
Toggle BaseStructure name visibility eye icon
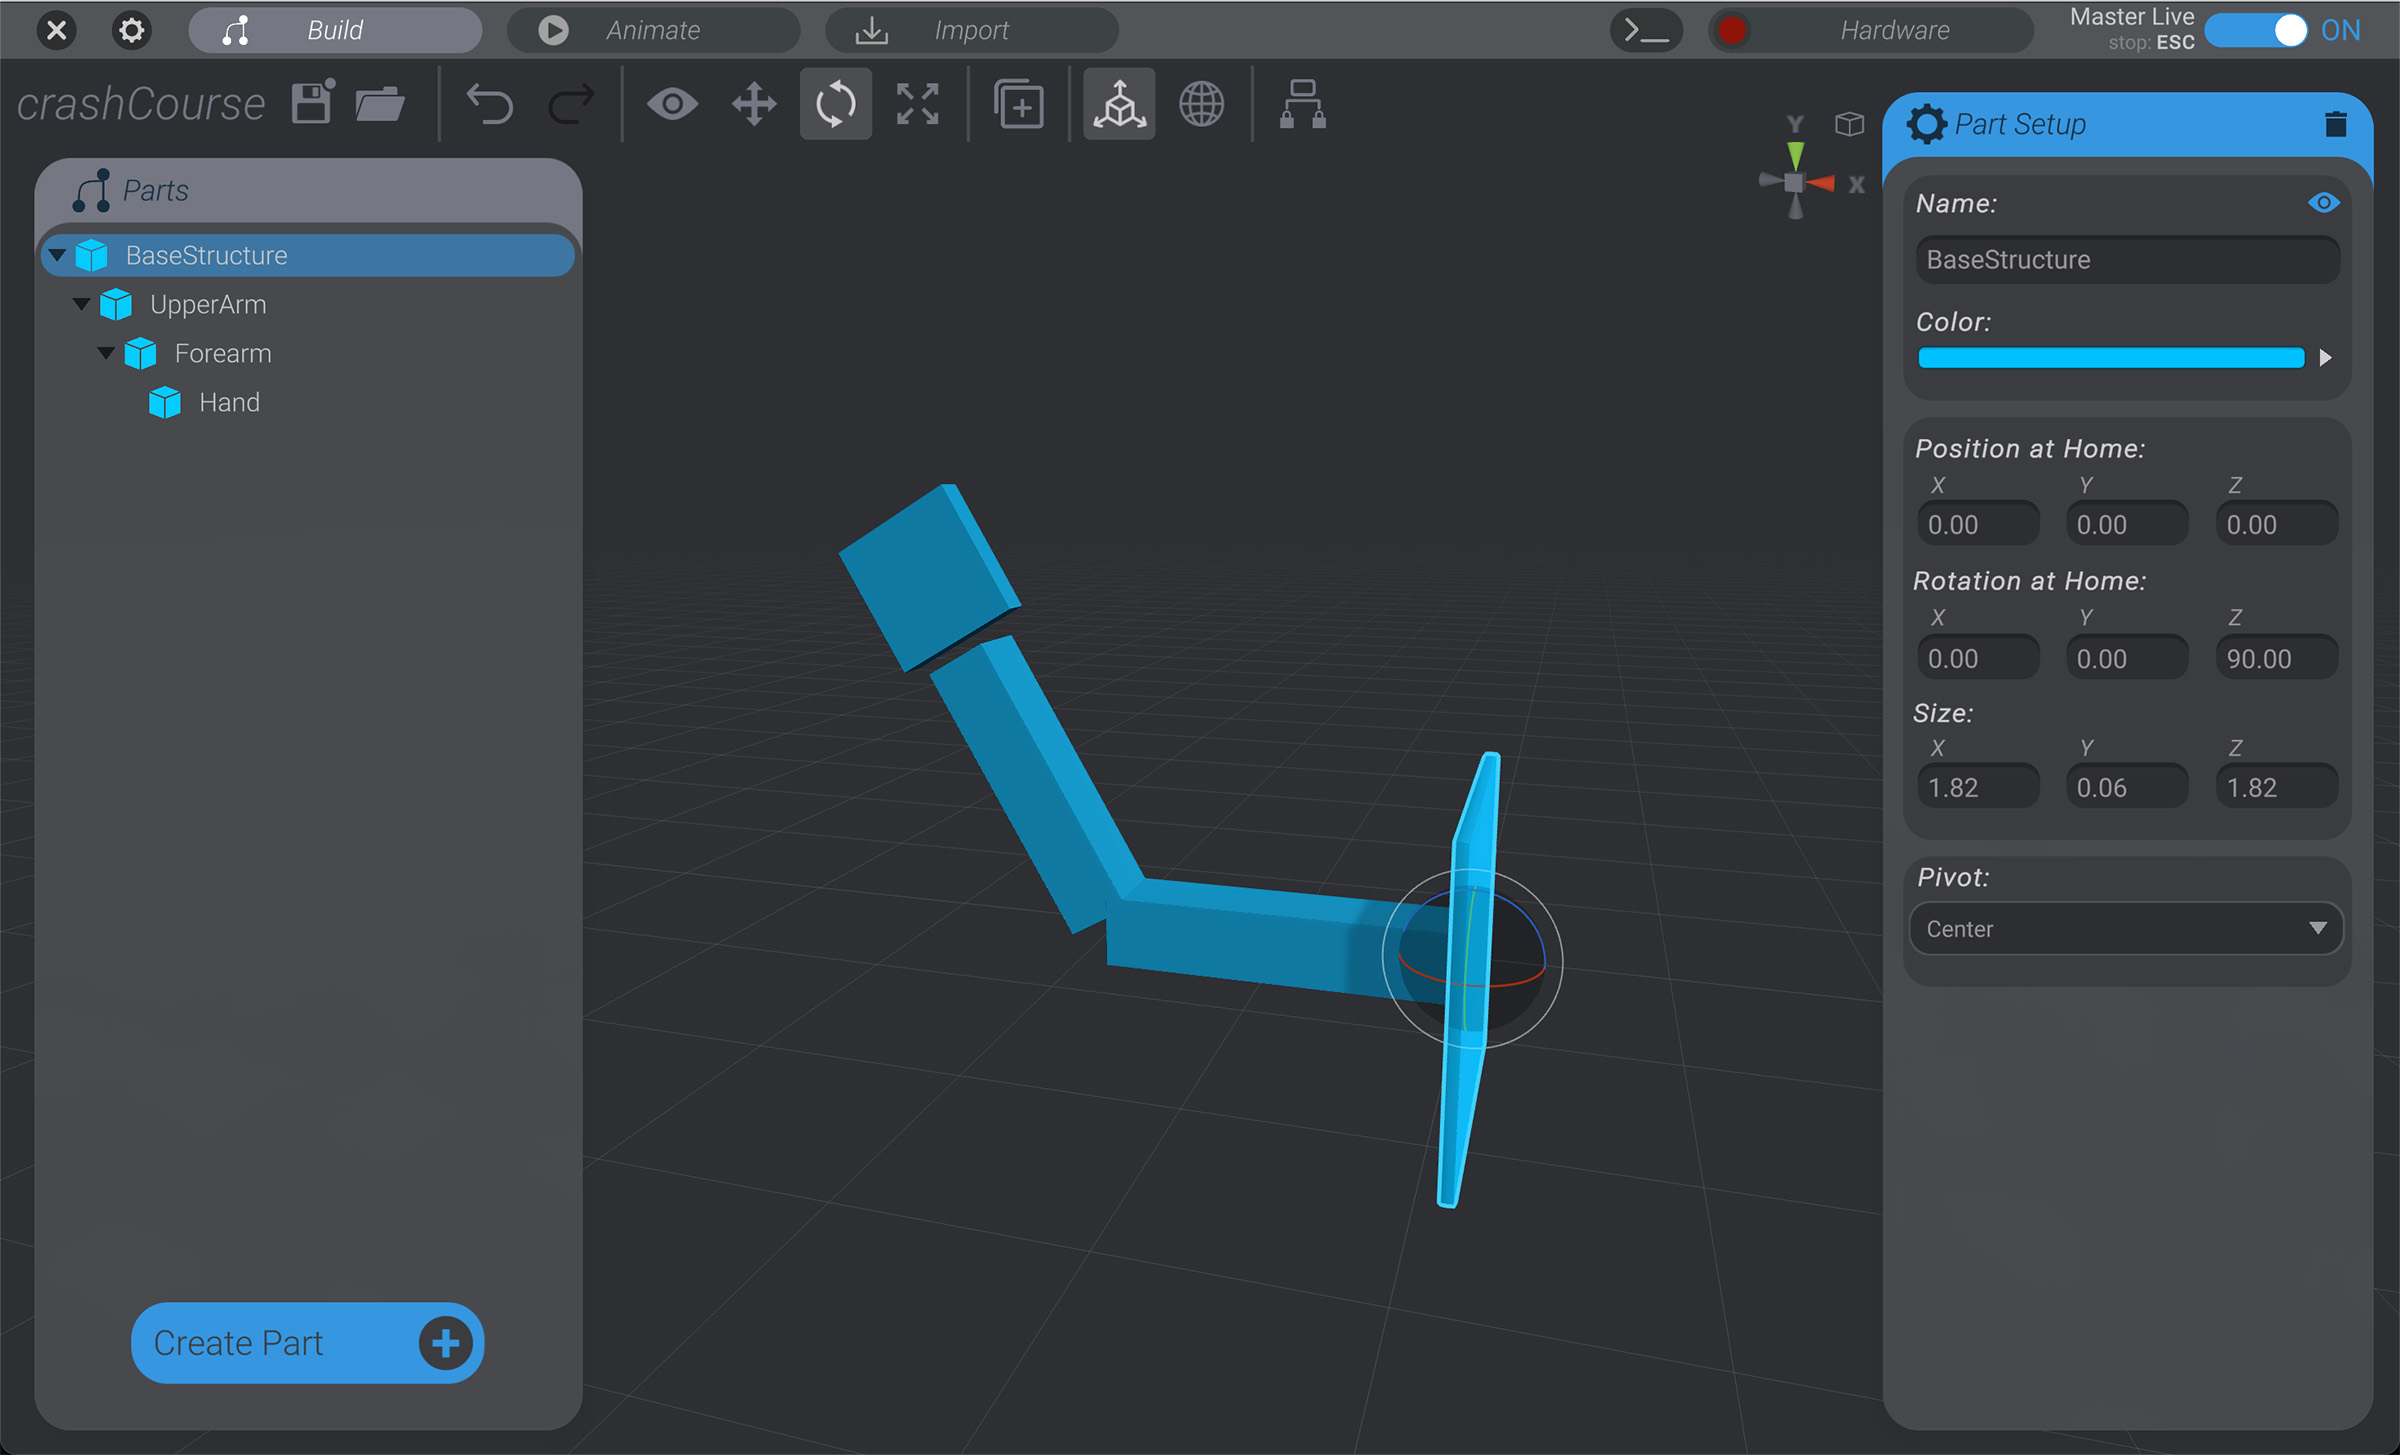[2324, 202]
